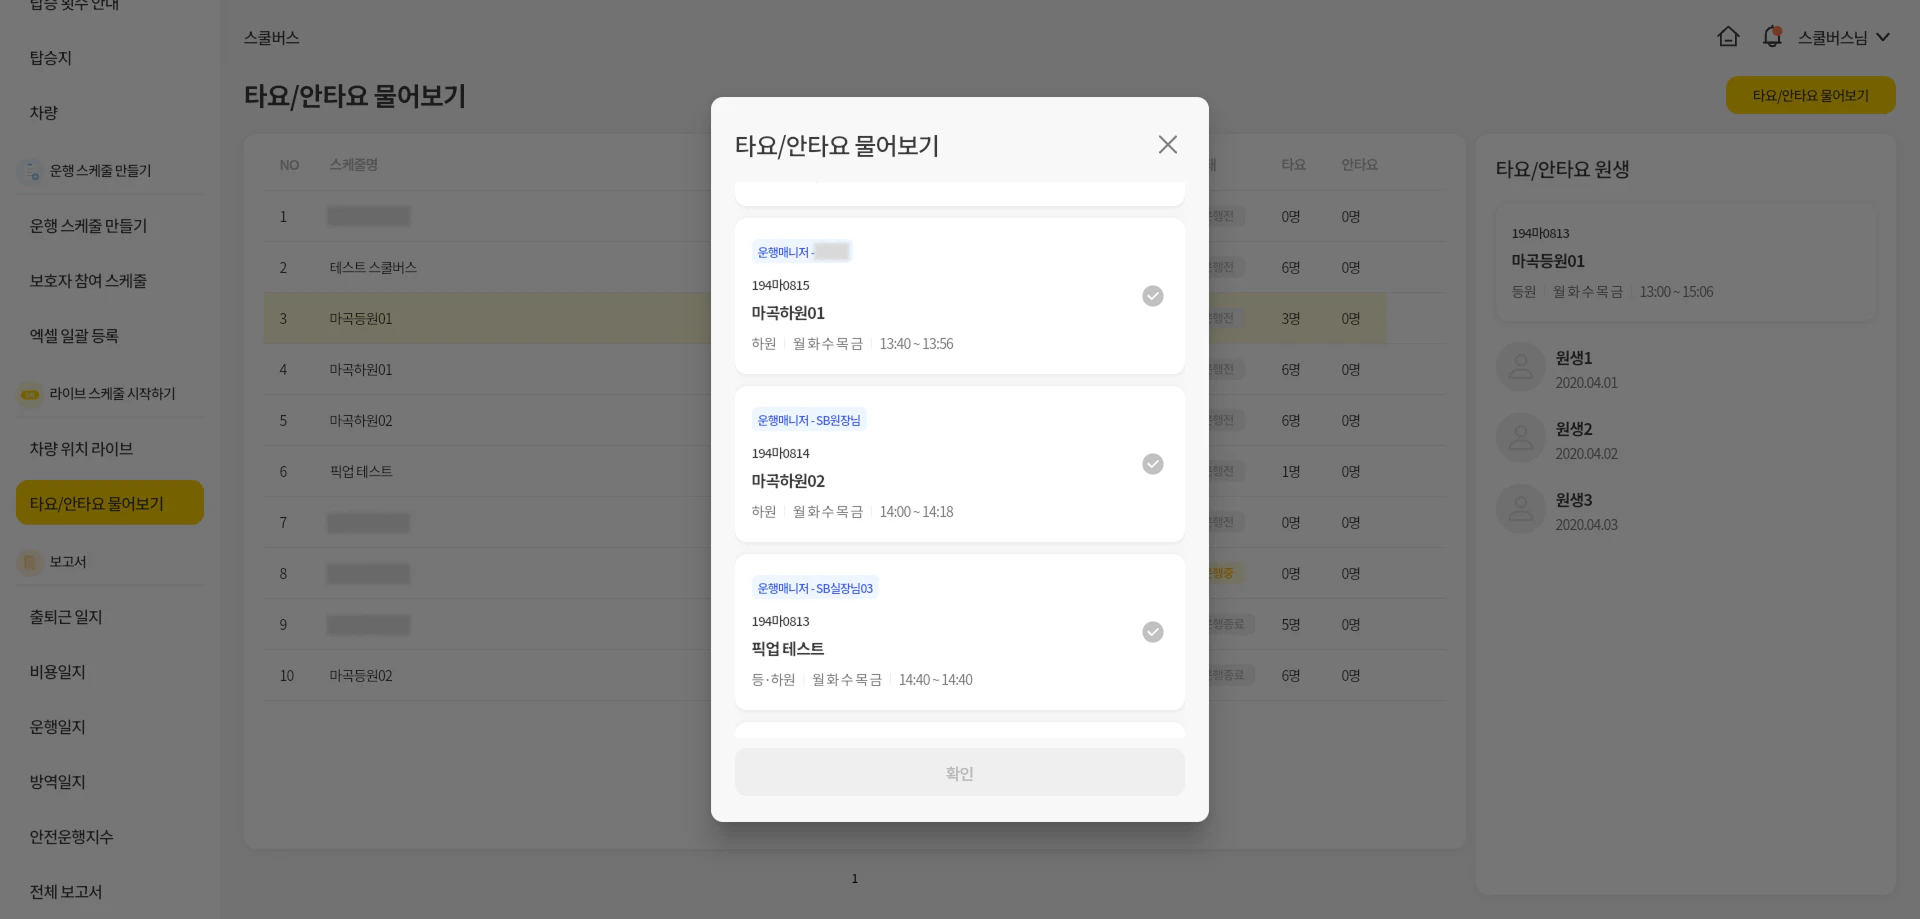Expand the 스쿨버스님 user dropdown
The width and height of the screenshot is (1920, 919).
point(1843,37)
